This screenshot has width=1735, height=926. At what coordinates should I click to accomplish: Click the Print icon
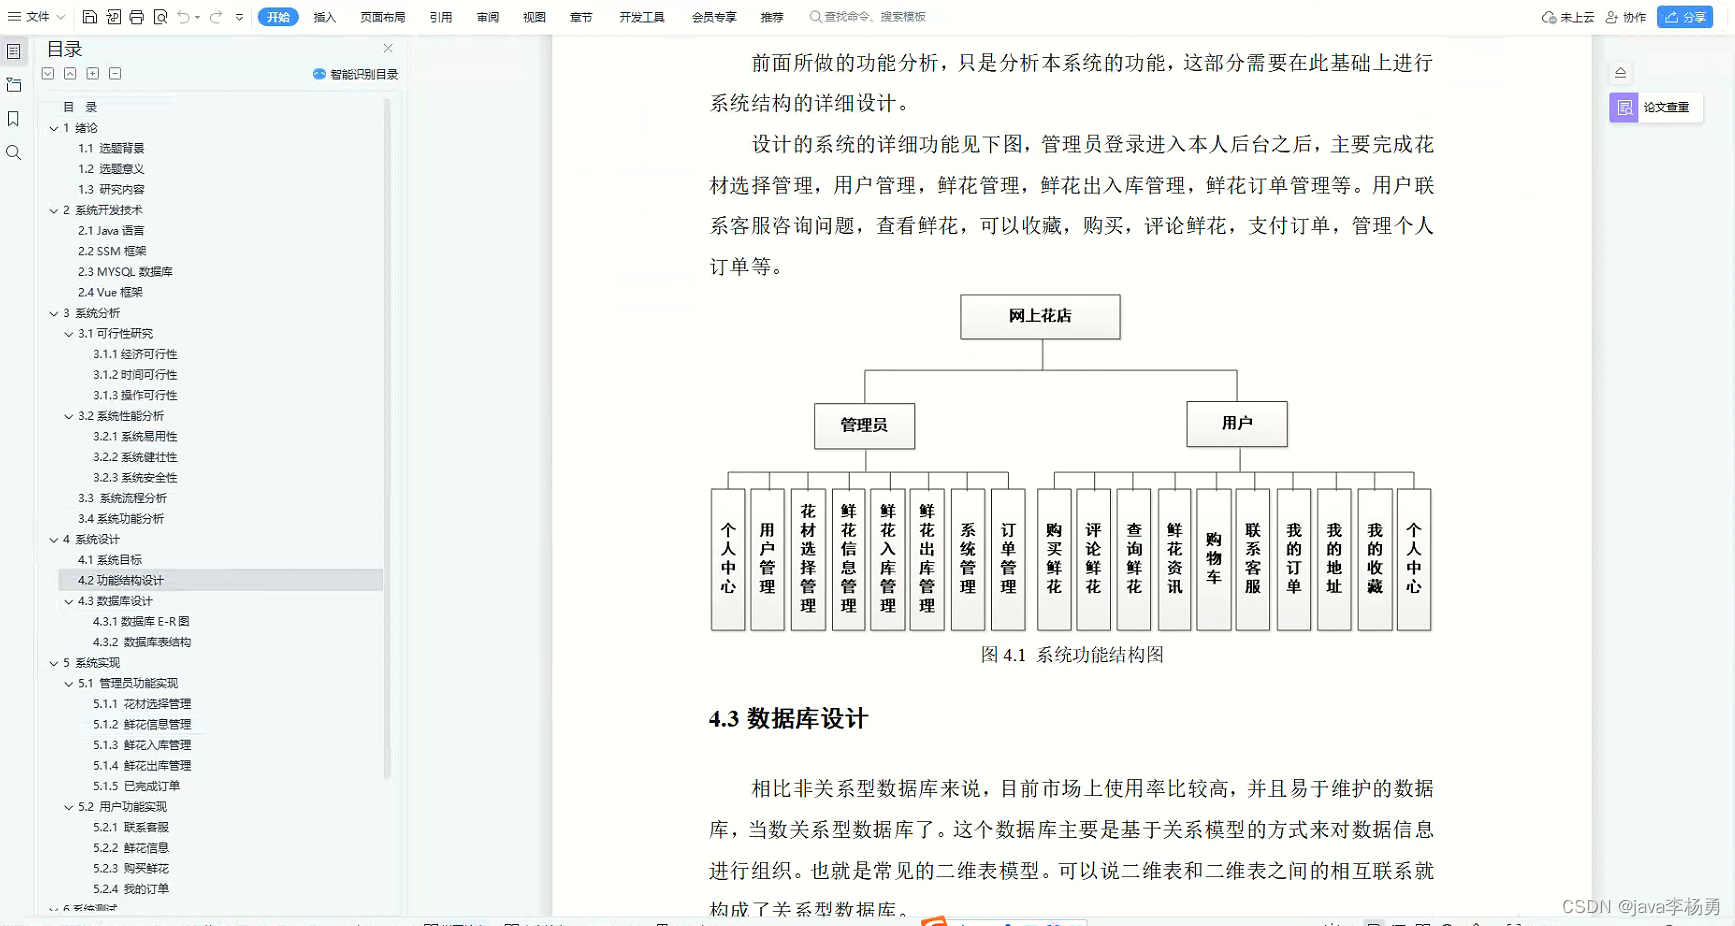pyautogui.click(x=137, y=17)
